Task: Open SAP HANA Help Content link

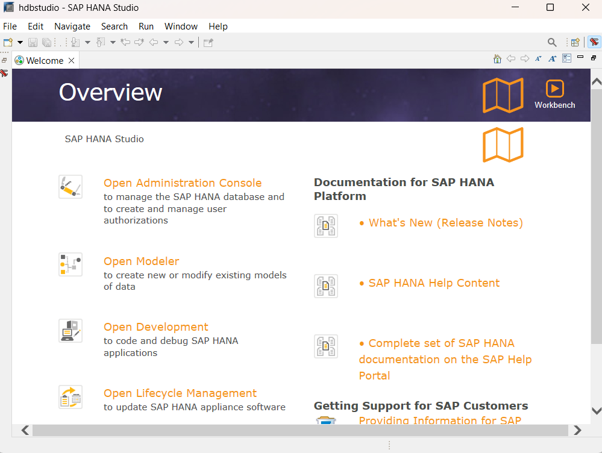Action: click(x=434, y=283)
